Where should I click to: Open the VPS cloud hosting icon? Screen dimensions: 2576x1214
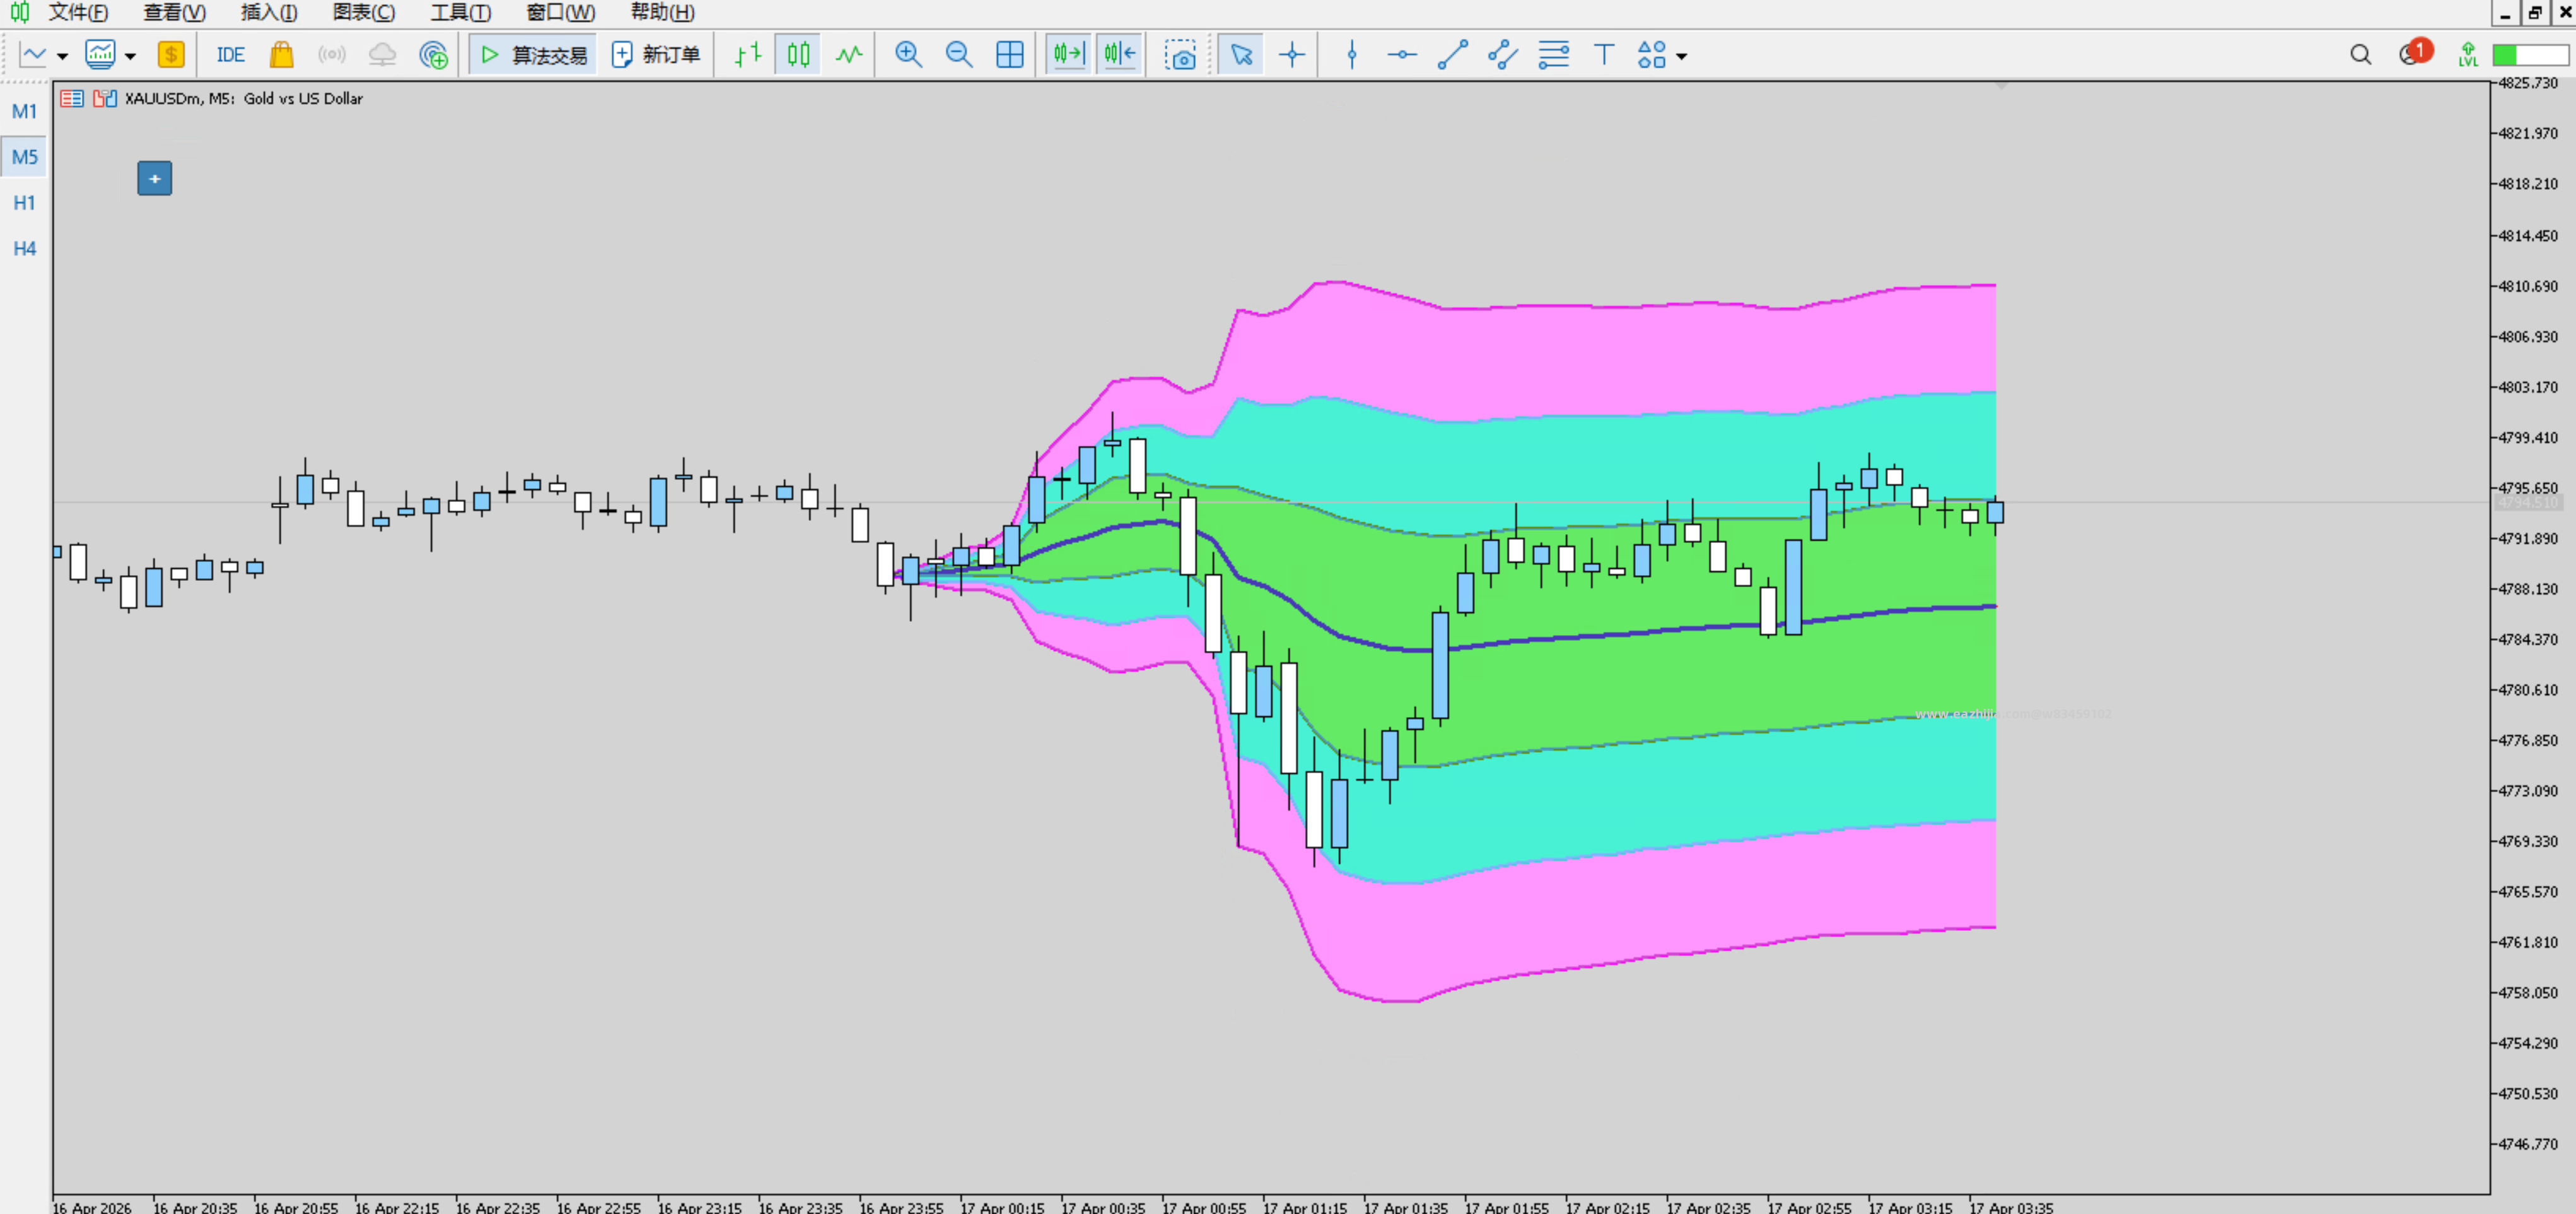click(x=382, y=55)
